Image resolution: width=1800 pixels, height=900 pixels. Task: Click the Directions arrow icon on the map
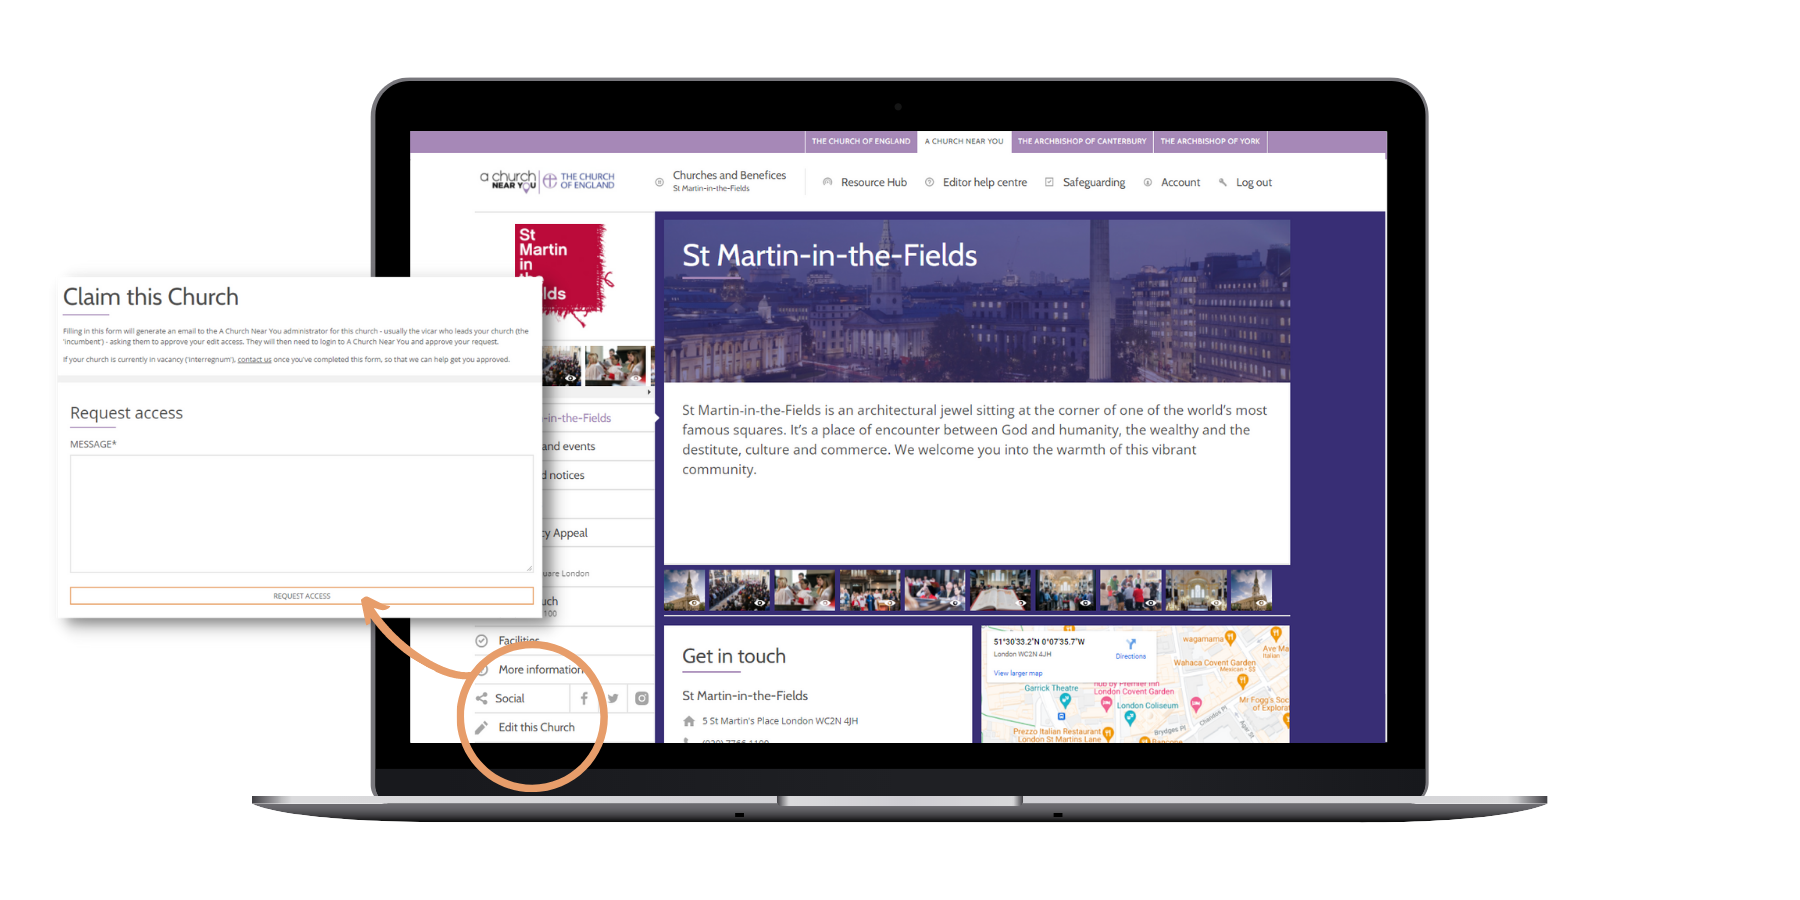click(1131, 645)
